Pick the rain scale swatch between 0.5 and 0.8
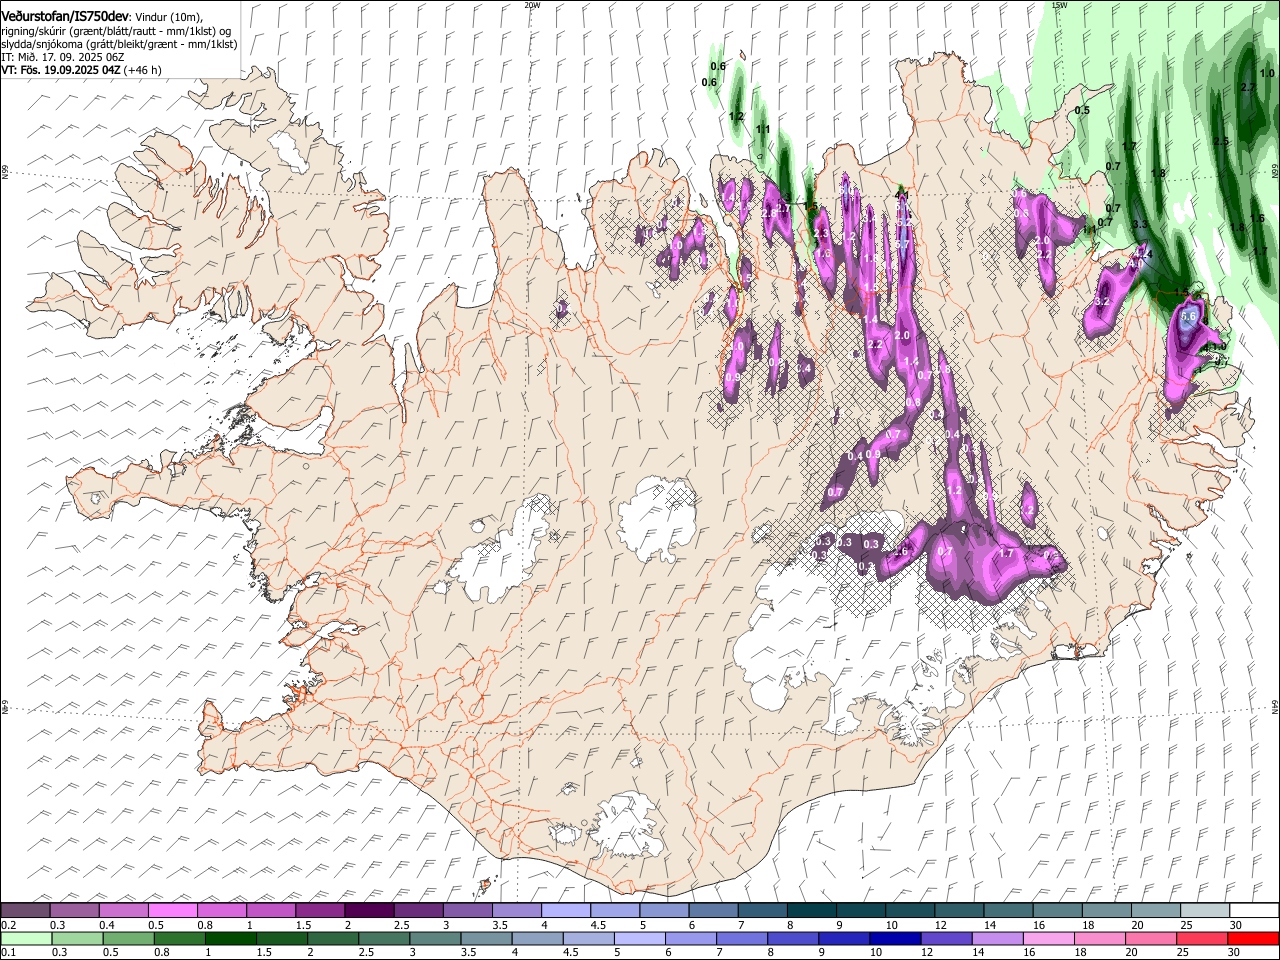Image resolution: width=1280 pixels, height=960 pixels. (128, 938)
